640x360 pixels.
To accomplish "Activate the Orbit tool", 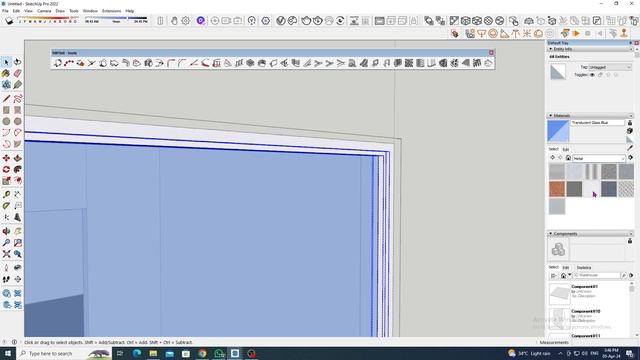I will pos(6,231).
